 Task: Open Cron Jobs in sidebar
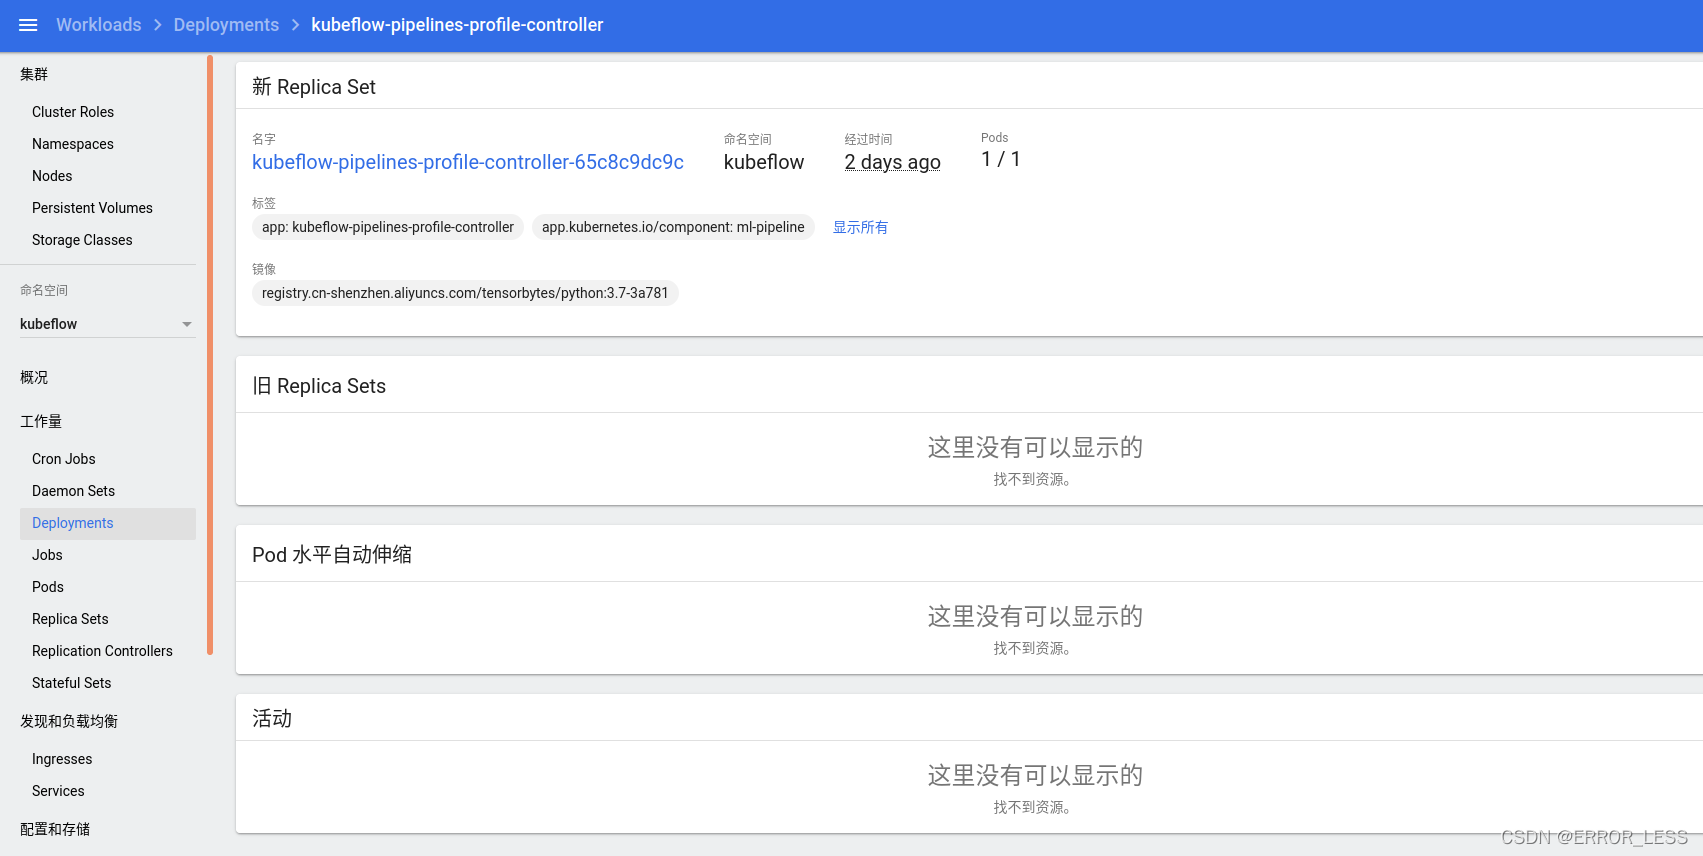click(x=64, y=459)
